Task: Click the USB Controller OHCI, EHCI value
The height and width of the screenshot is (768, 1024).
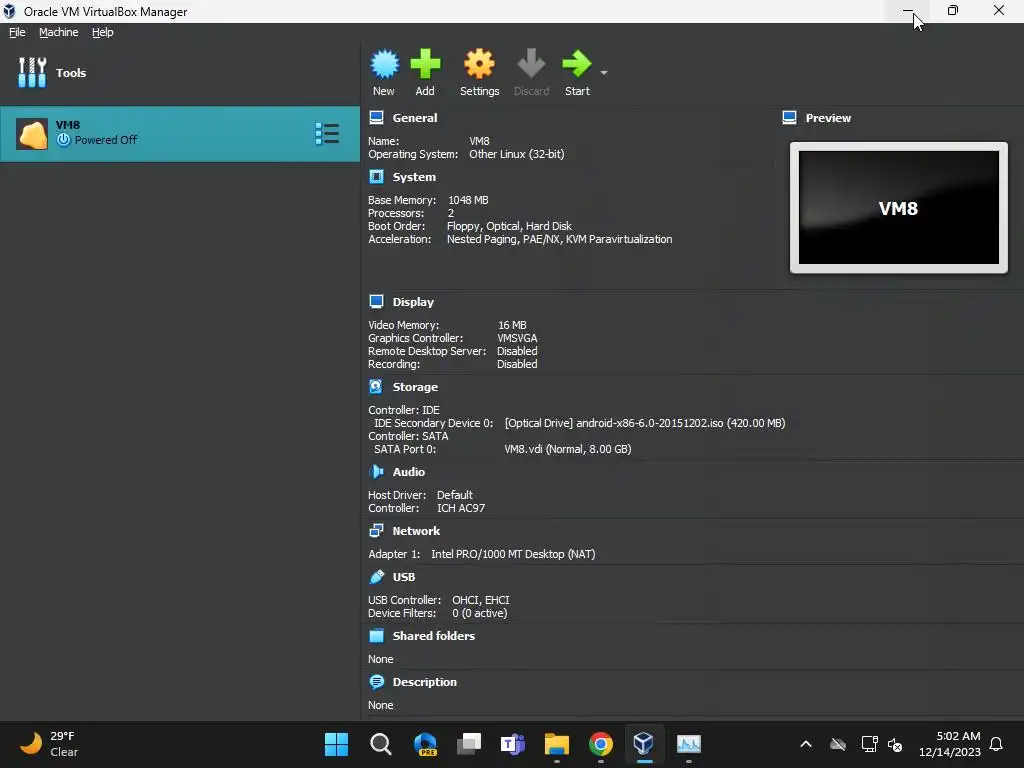Action: [x=481, y=600]
